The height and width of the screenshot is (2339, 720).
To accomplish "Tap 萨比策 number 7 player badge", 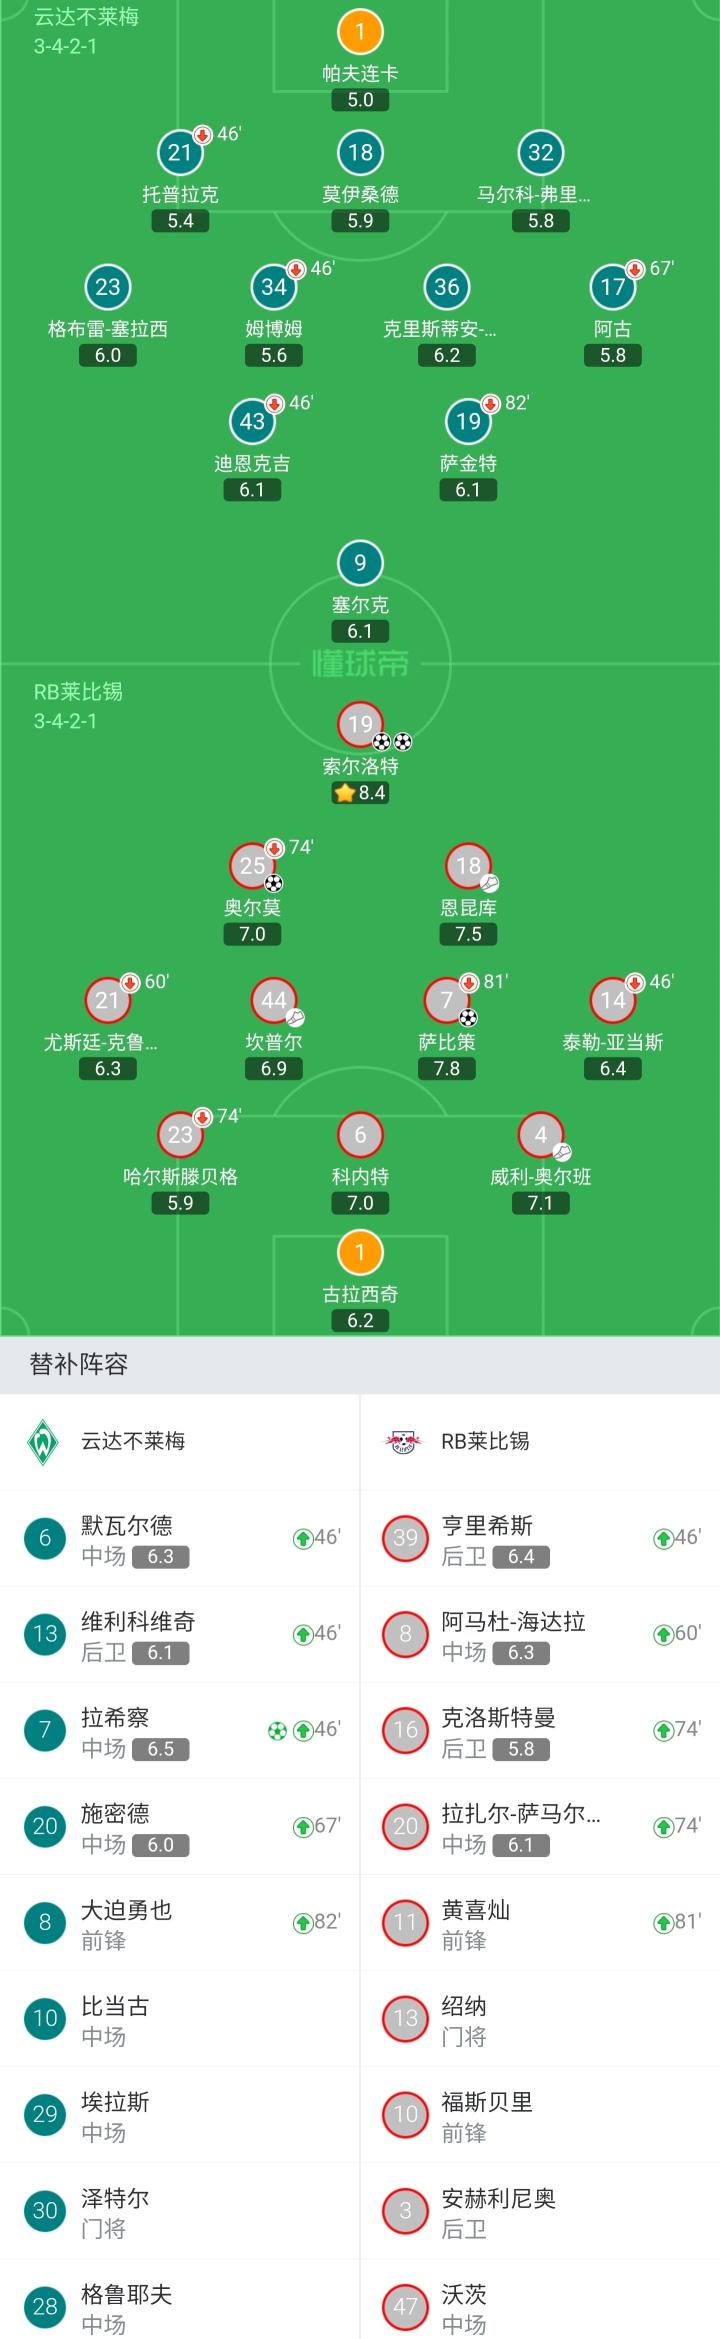I will point(447,999).
